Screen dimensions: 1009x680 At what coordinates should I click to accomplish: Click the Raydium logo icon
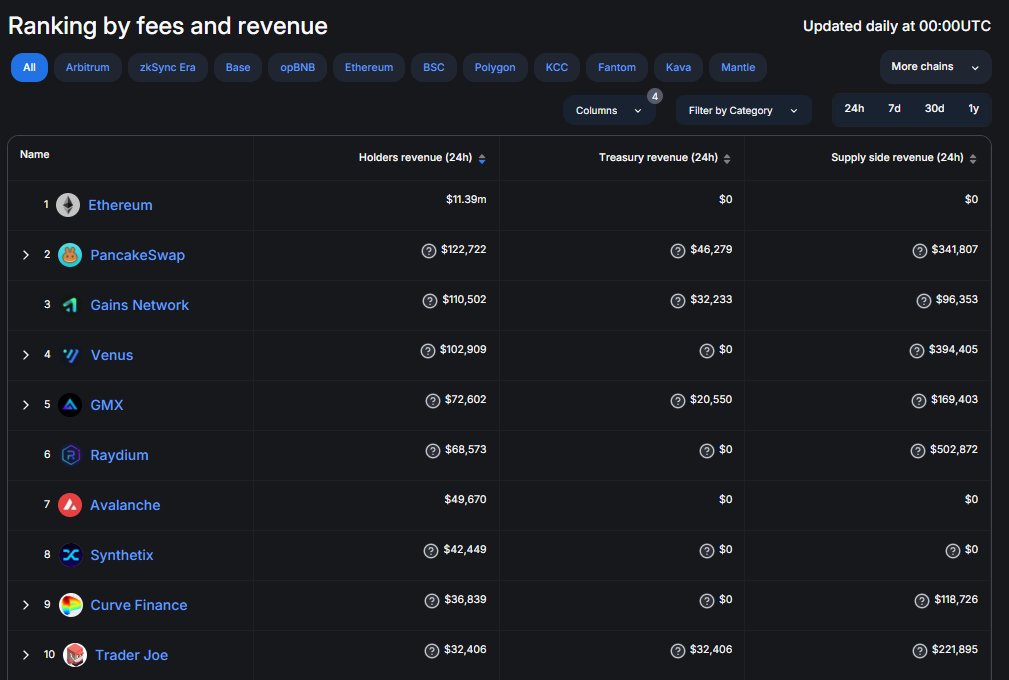(70, 455)
